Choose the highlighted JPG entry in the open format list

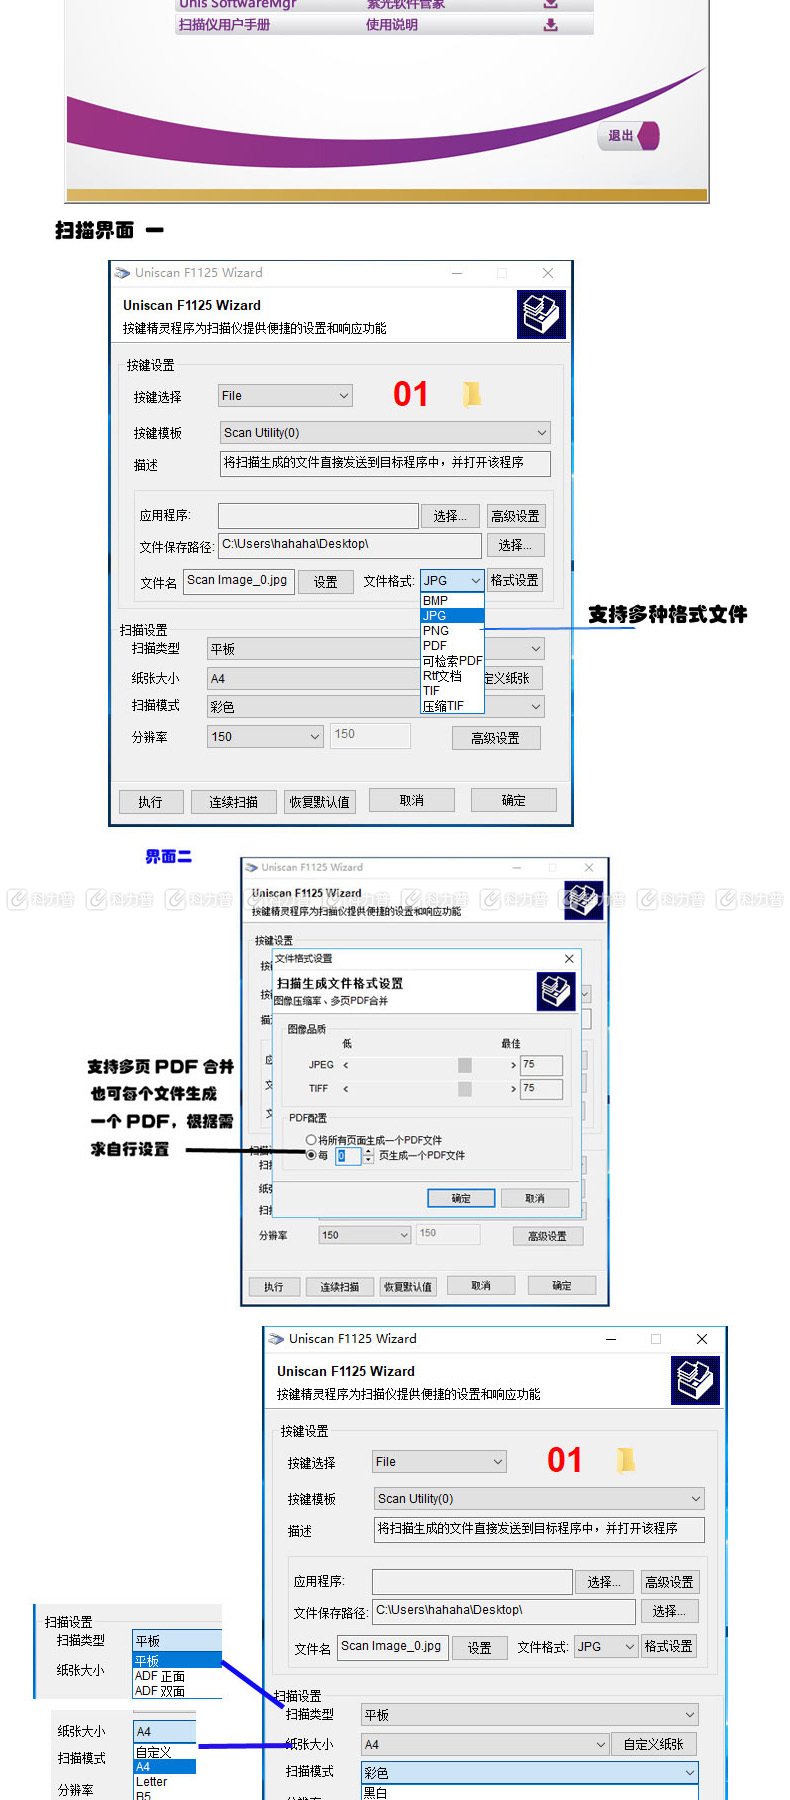point(452,616)
